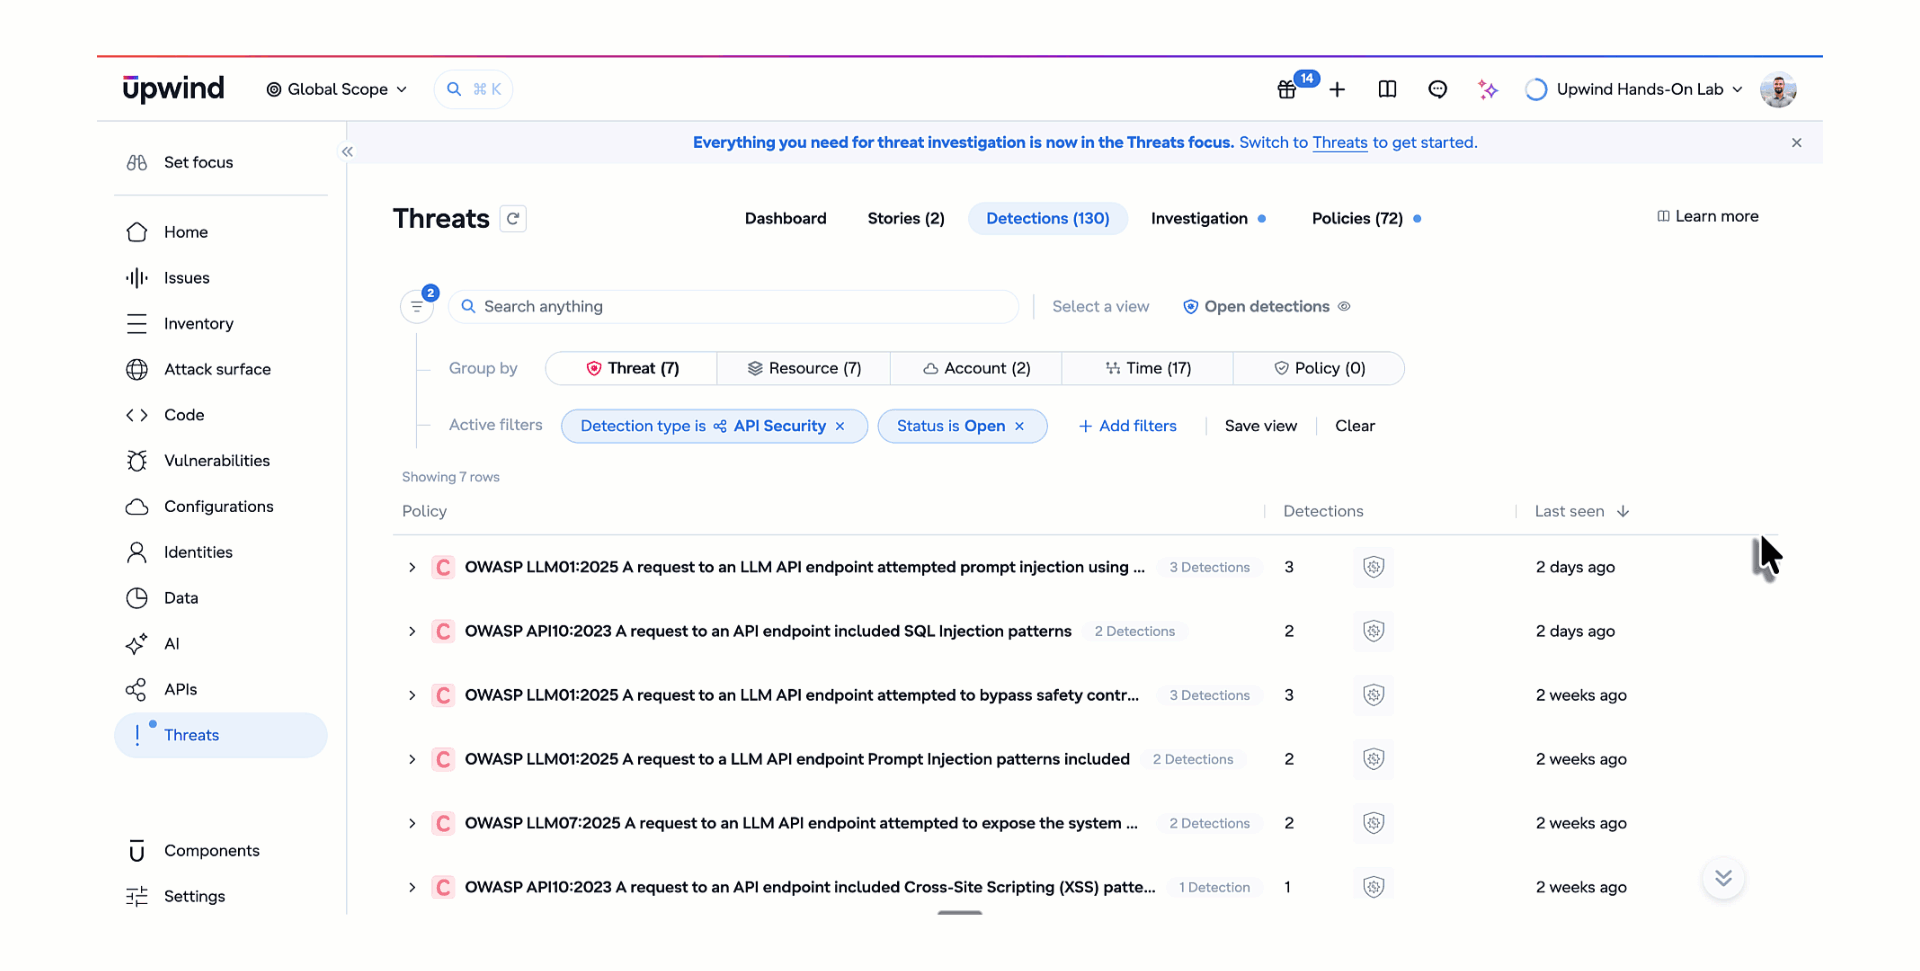Click the shield icon in the LLM07:2025 row
Screen dimensions: 1920x971
tap(1373, 823)
